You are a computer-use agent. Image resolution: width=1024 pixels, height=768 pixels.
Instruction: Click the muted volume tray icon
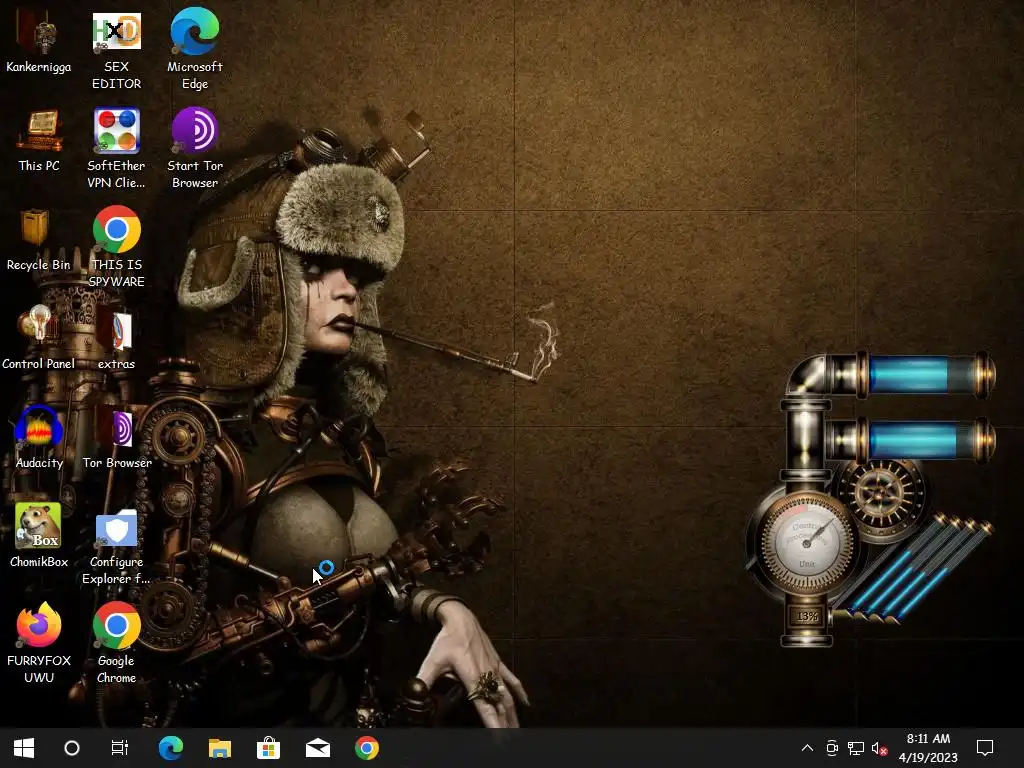click(x=880, y=748)
